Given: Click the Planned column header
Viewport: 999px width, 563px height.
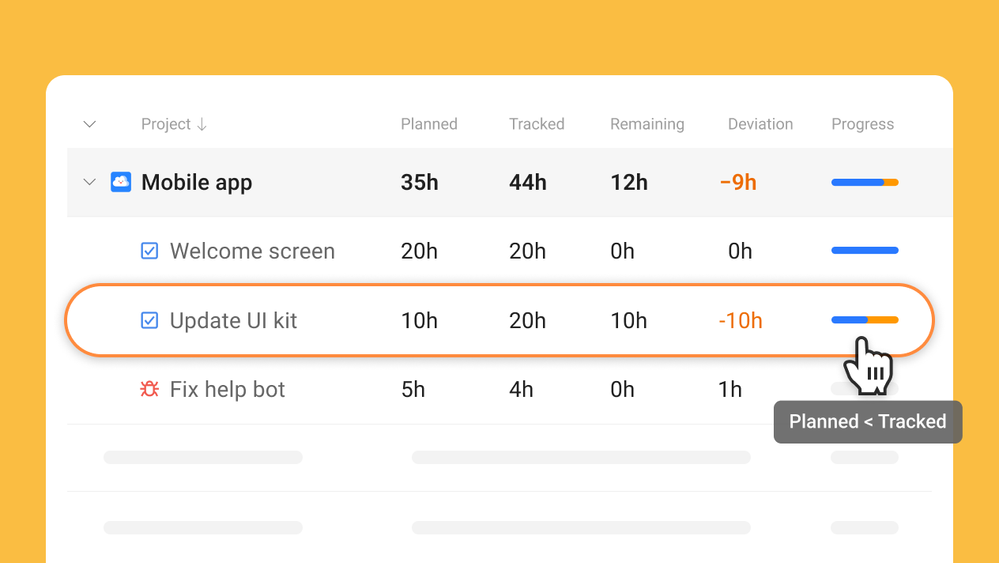Looking at the screenshot, I should pos(429,124).
